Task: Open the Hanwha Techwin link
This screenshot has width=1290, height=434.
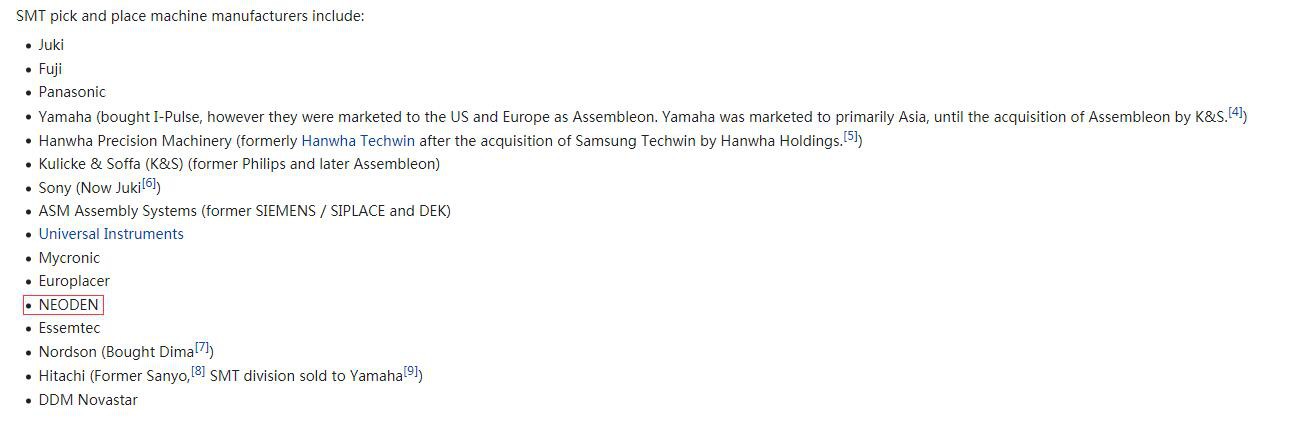Action: [x=357, y=141]
